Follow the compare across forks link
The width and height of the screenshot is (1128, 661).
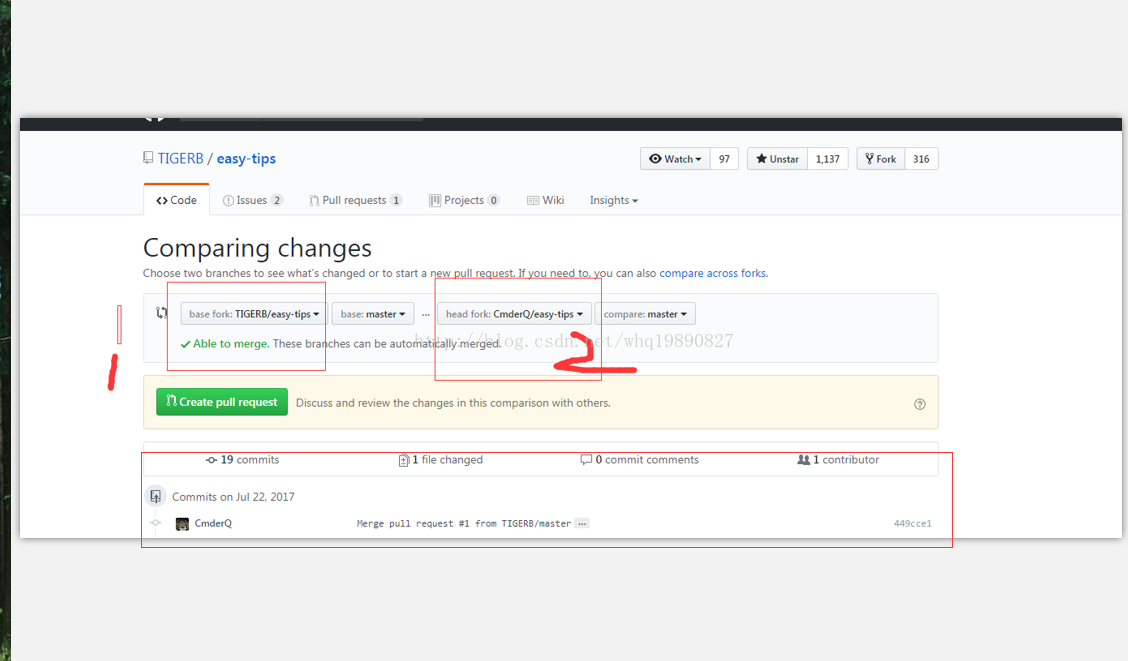pyautogui.click(x=713, y=273)
